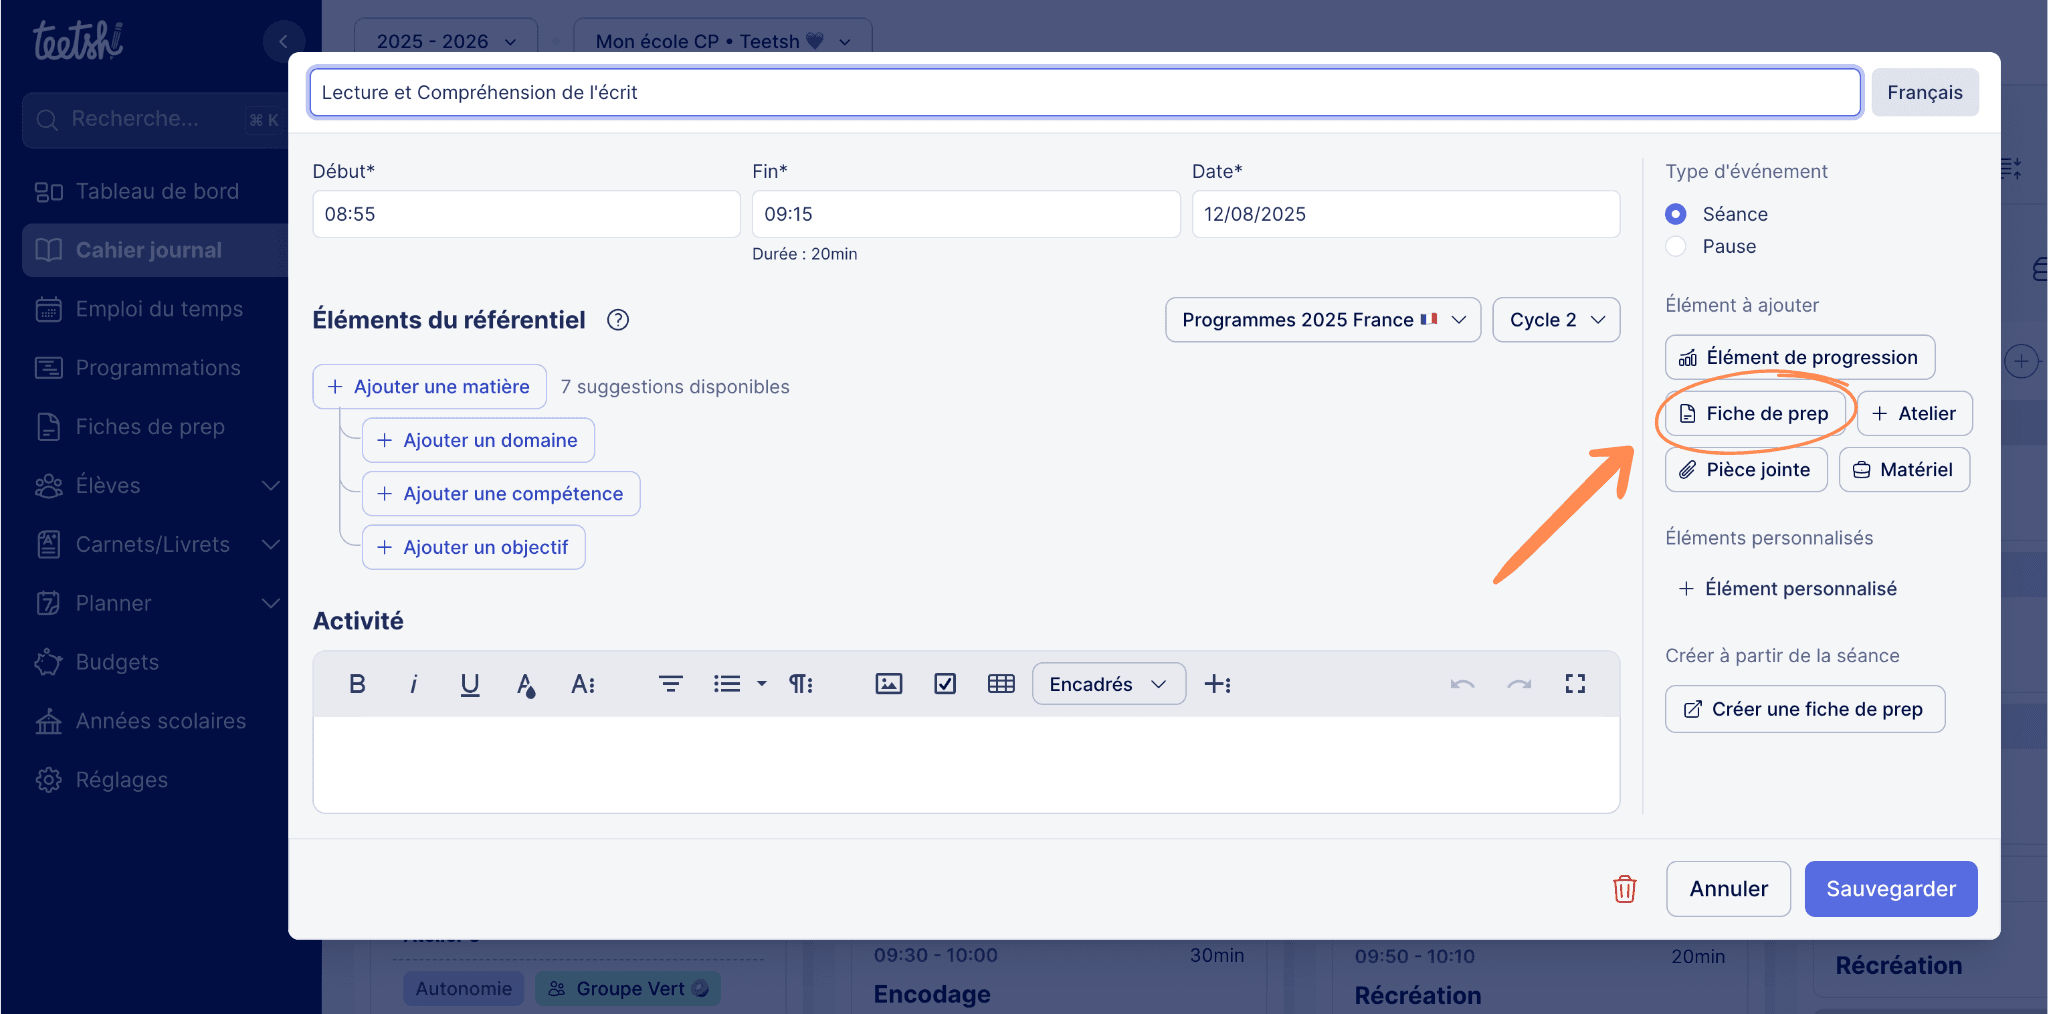Apply underline formatting in editor
This screenshot has width=2048, height=1014.
469,684
